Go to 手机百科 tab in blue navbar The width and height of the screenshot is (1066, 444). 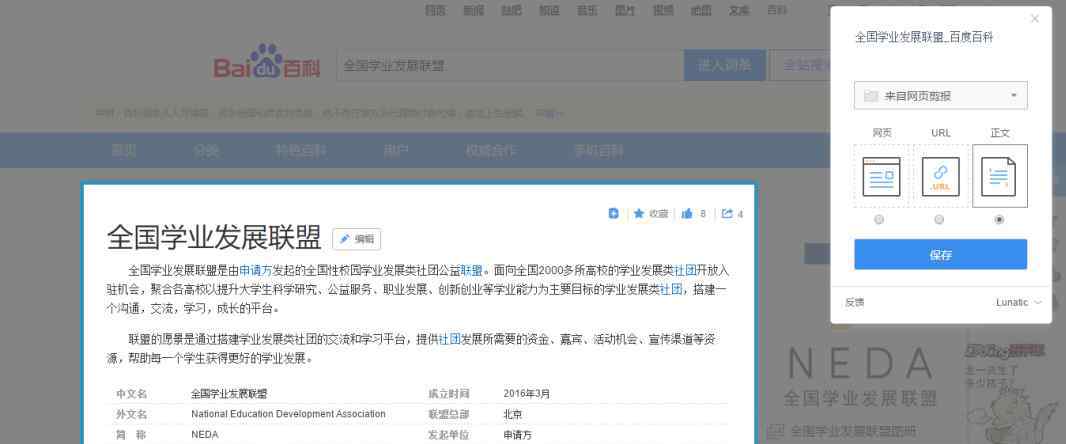(598, 150)
